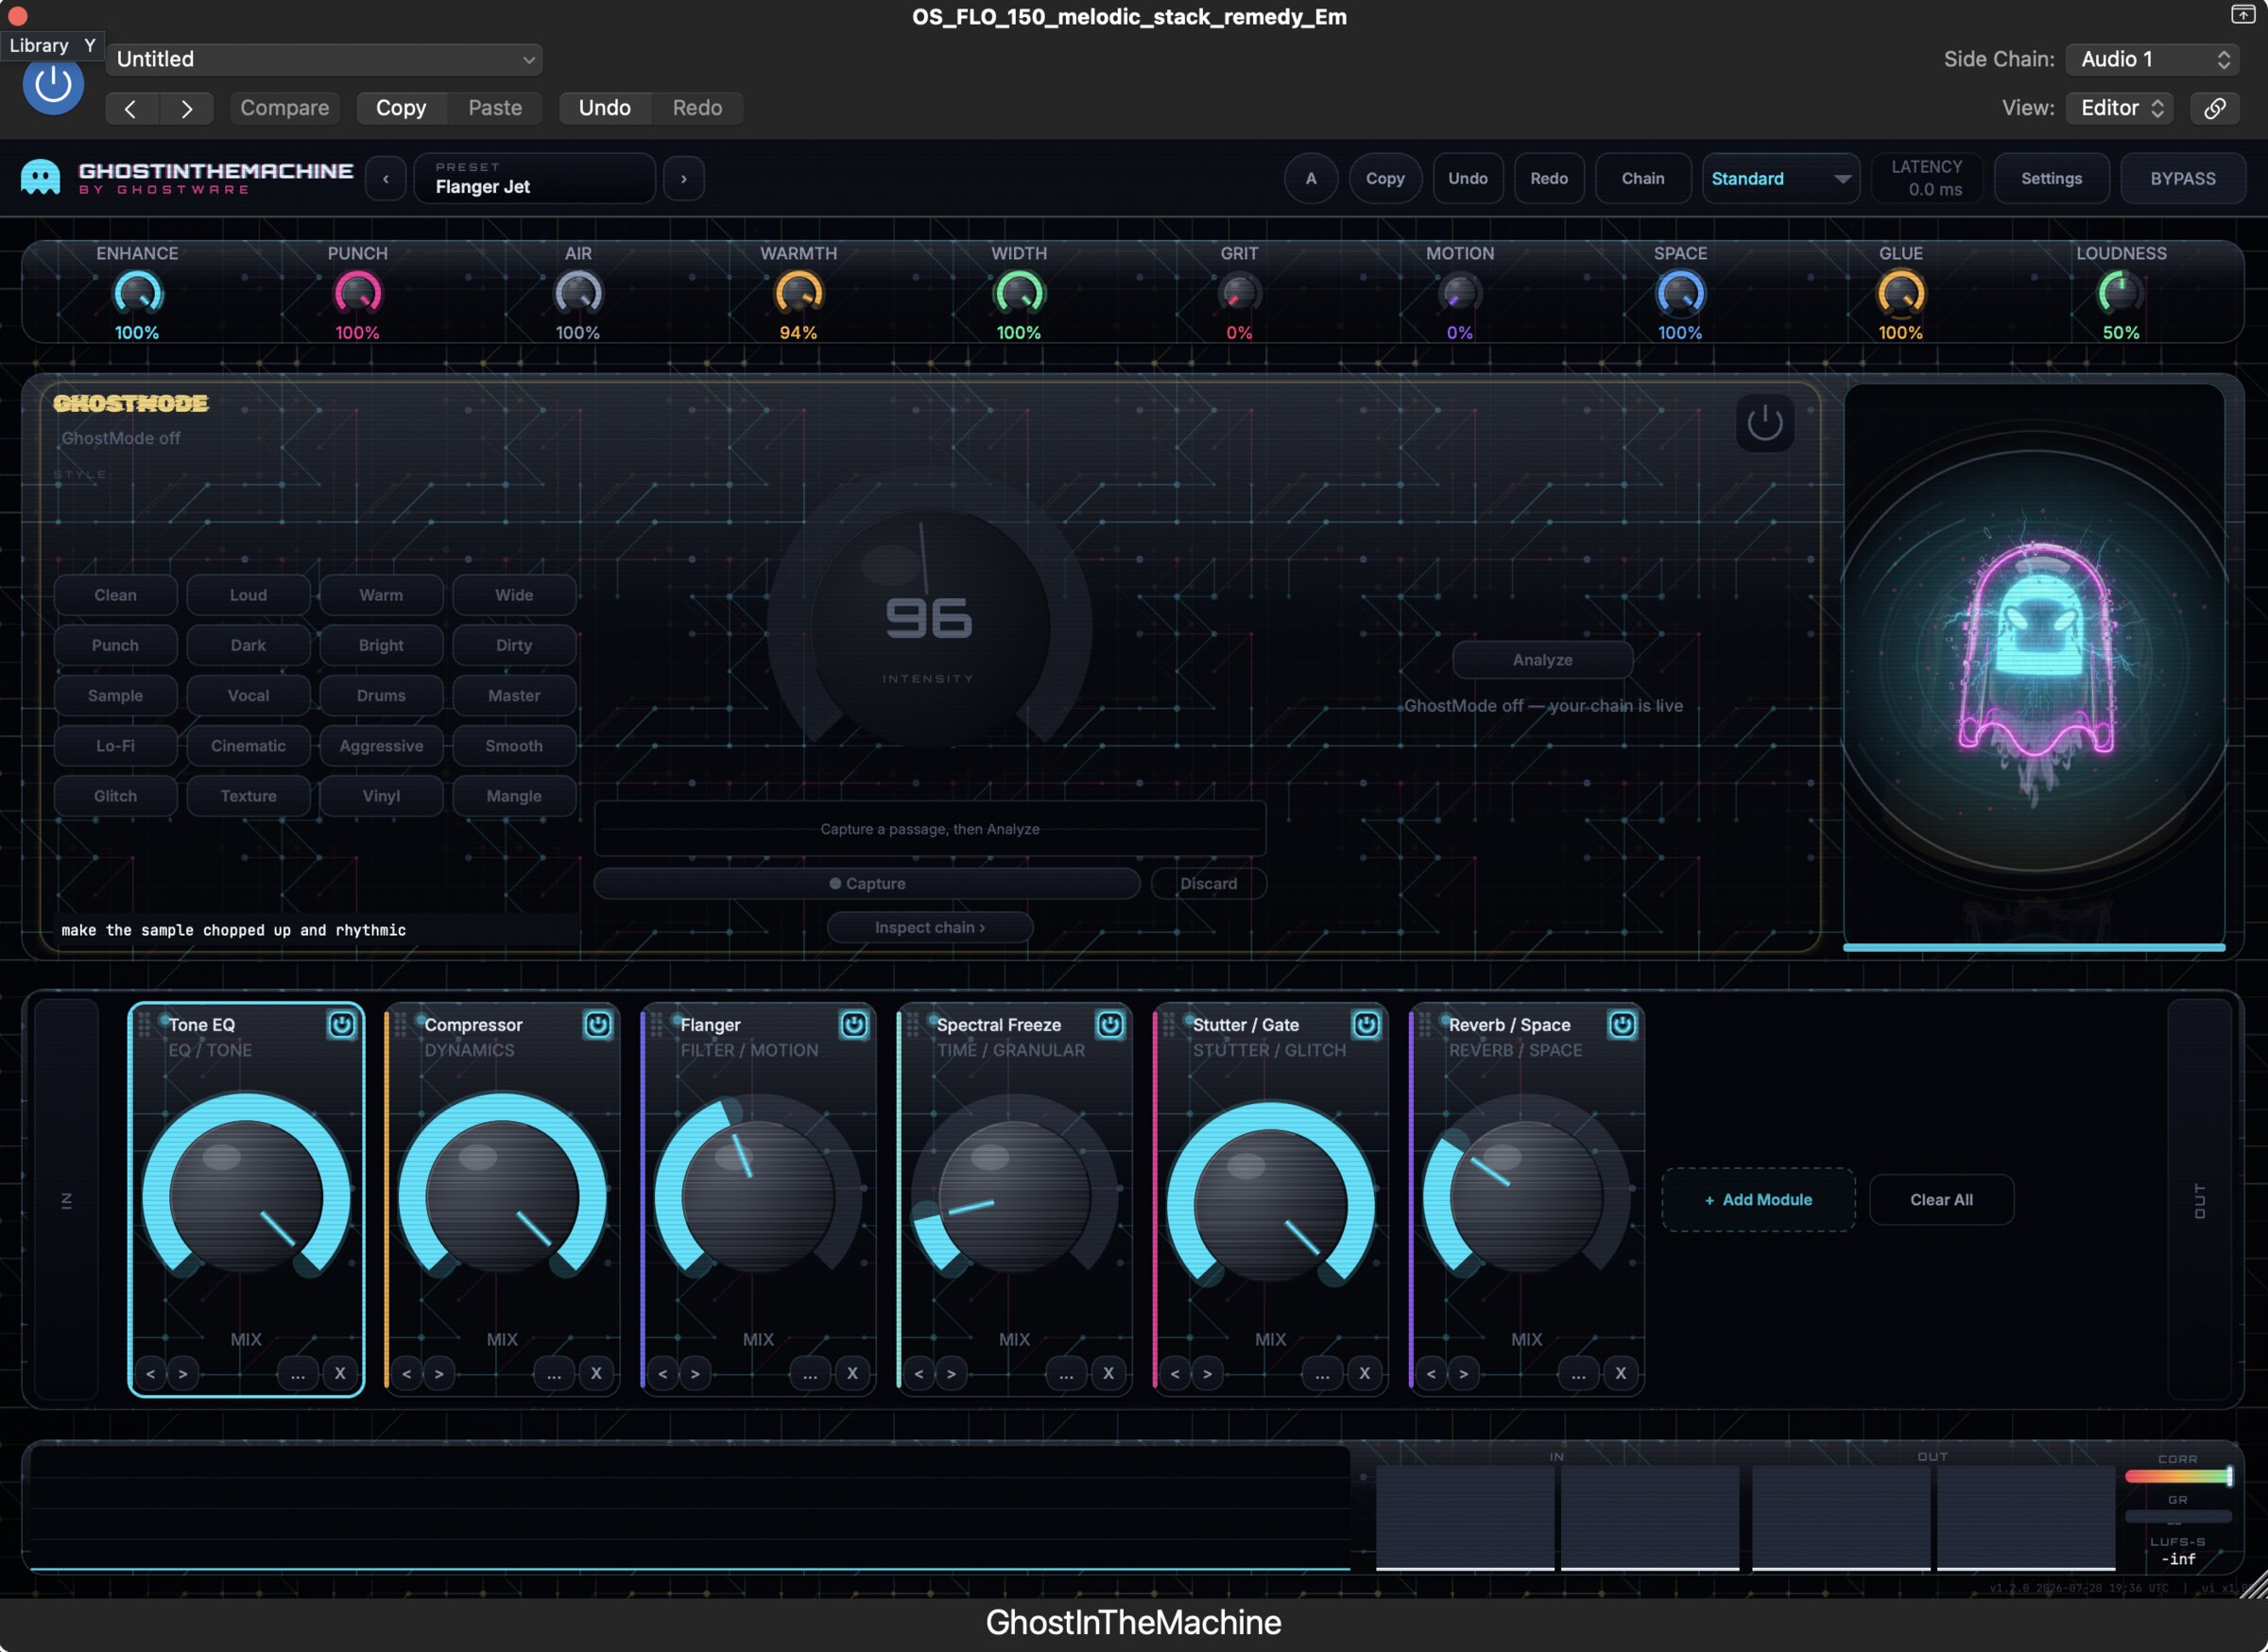Go to the previous host preset arrow
2268x1652 pixels.
[x=131, y=108]
